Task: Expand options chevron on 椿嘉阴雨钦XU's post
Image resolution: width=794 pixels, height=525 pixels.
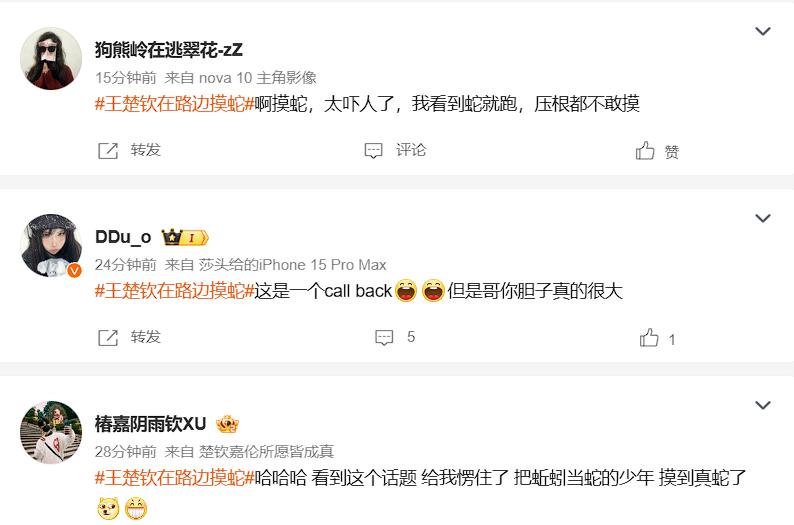Action: coord(763,405)
